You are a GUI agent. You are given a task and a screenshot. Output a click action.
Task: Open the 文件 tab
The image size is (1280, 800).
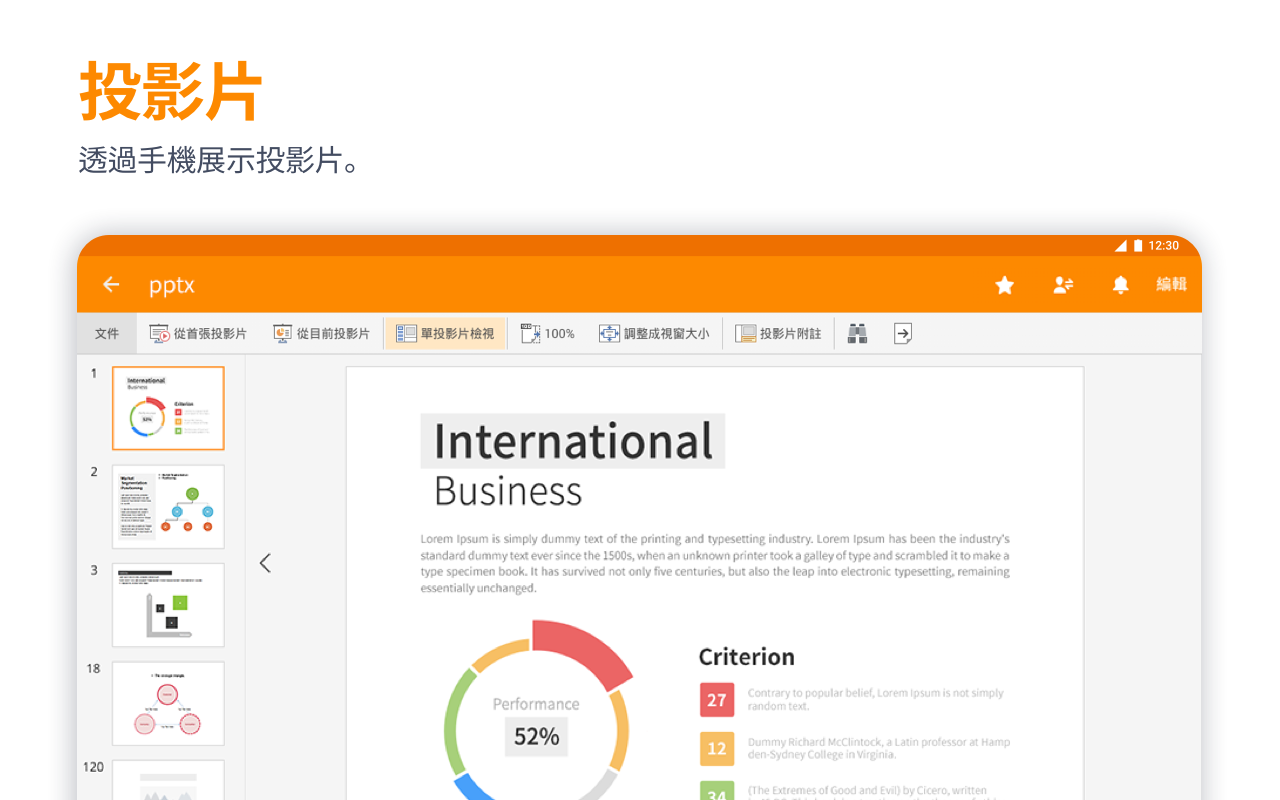click(x=107, y=334)
